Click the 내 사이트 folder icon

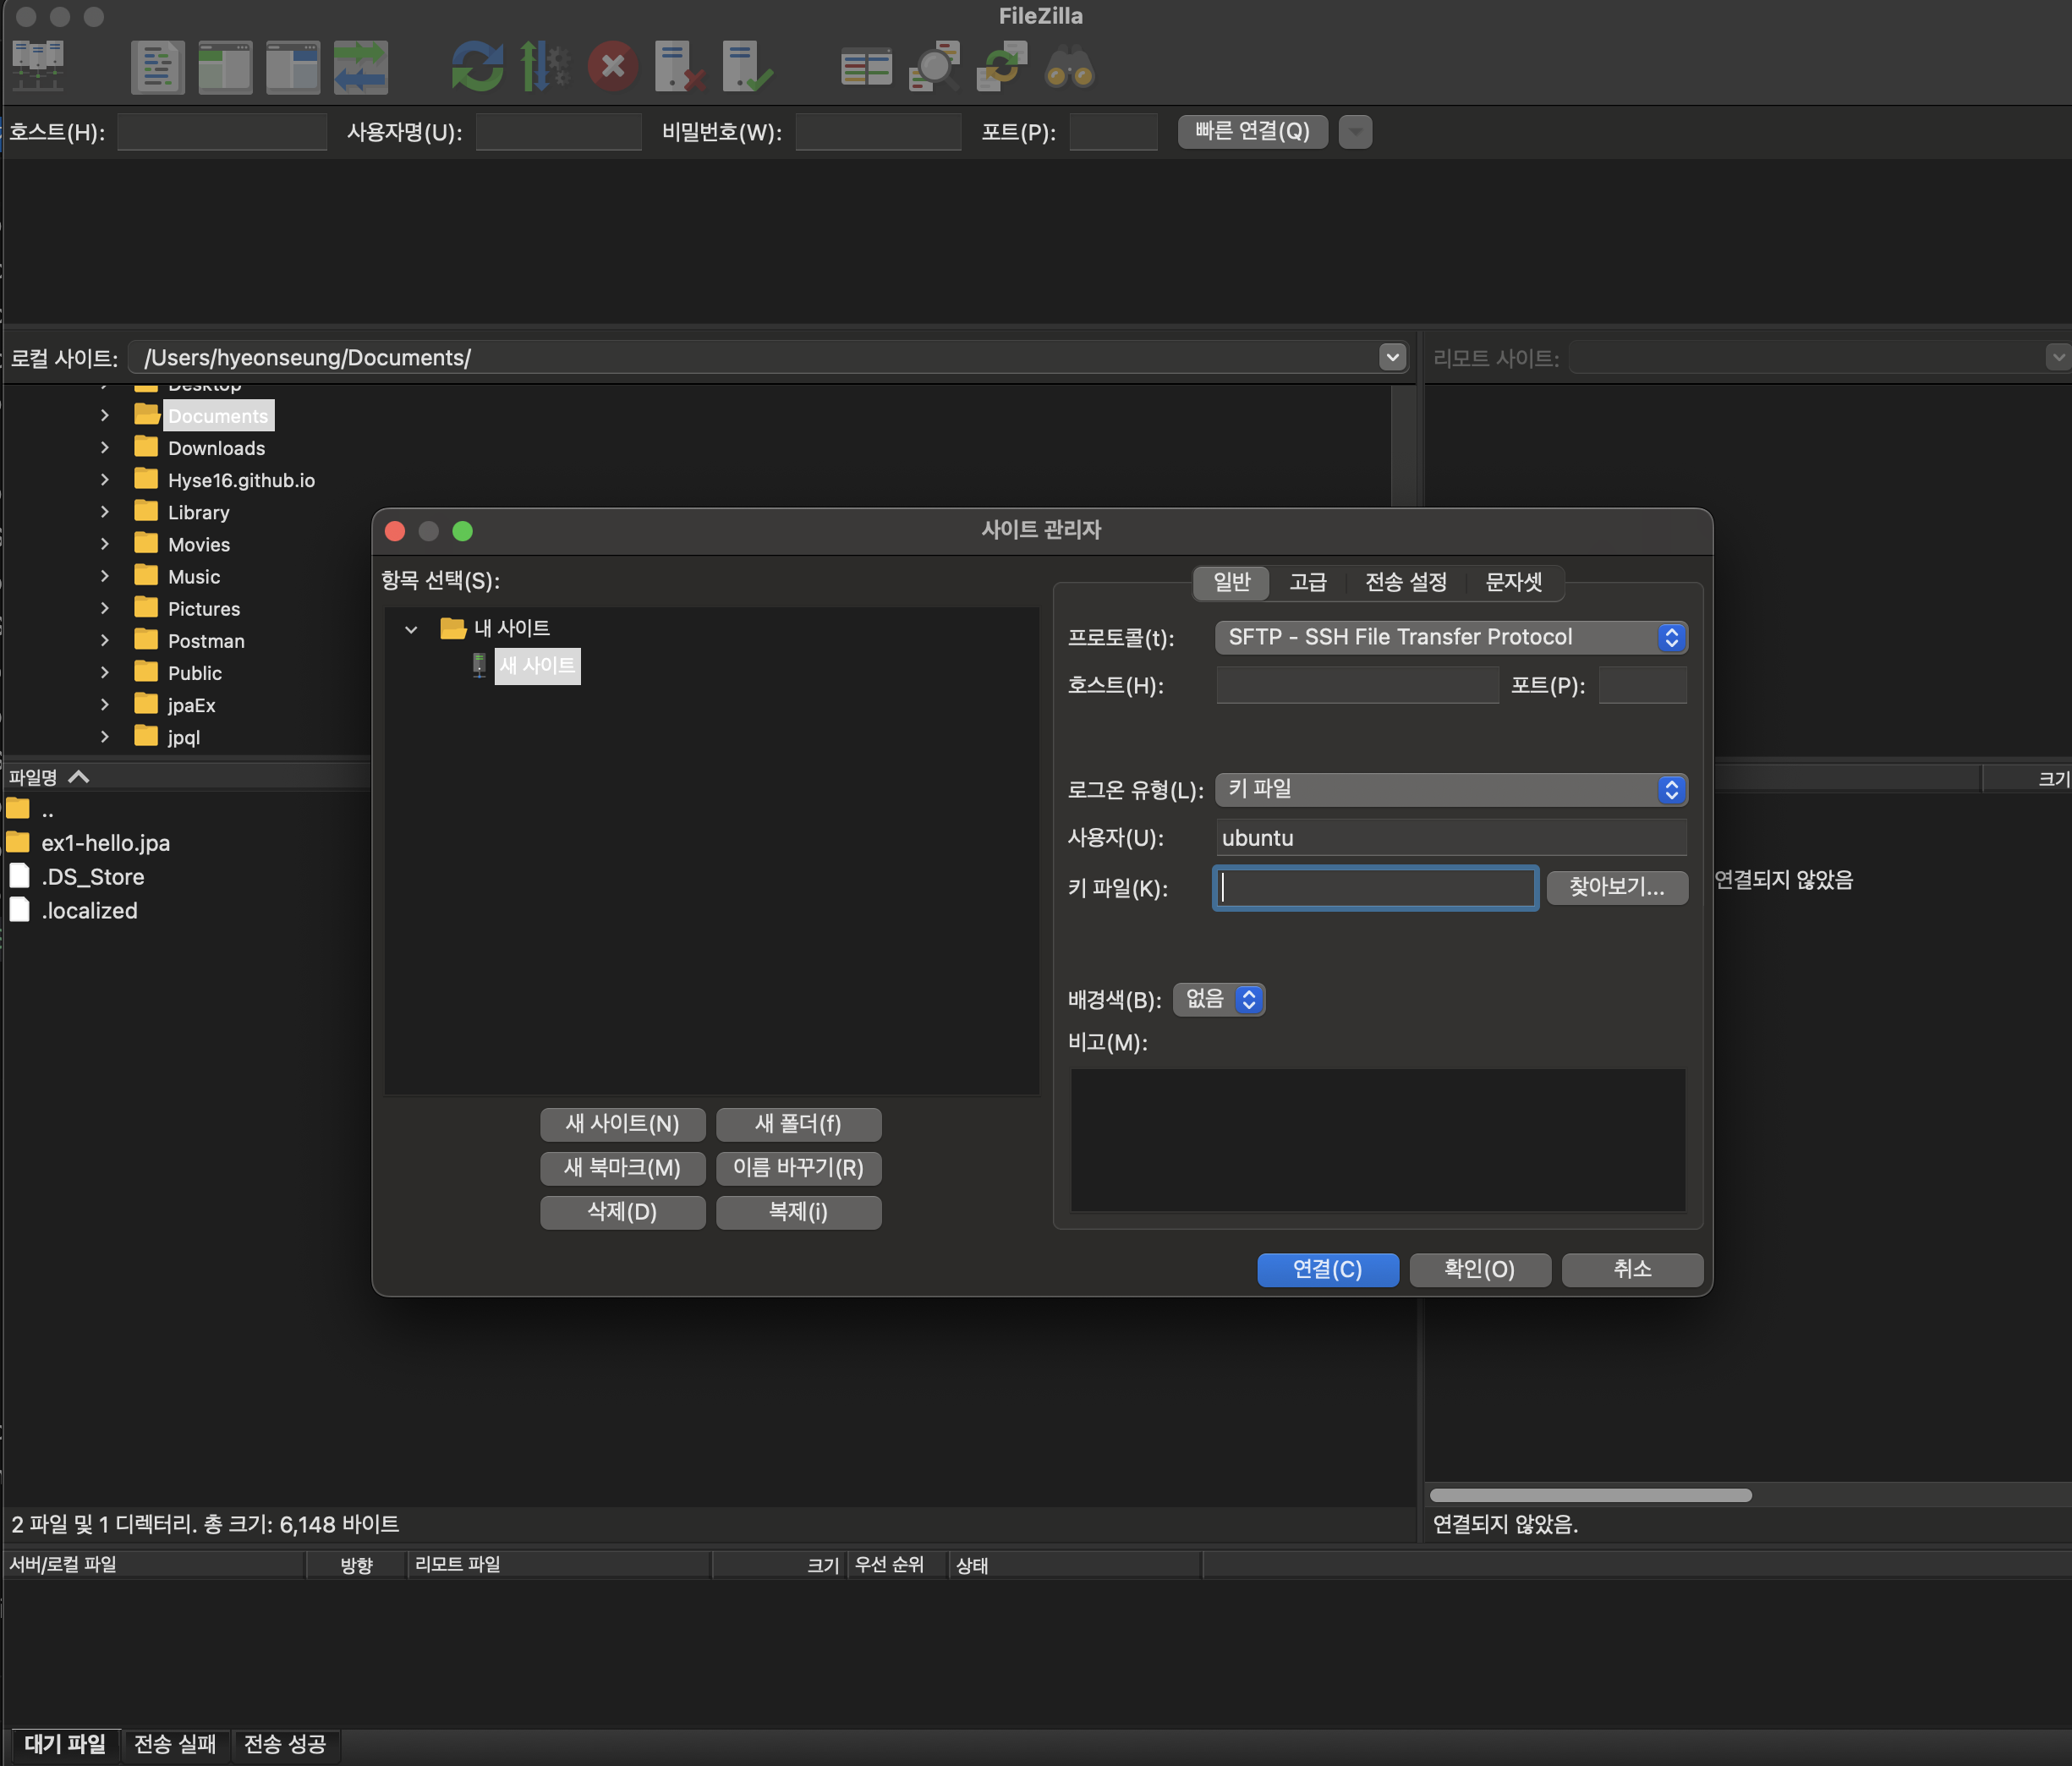[x=453, y=628]
